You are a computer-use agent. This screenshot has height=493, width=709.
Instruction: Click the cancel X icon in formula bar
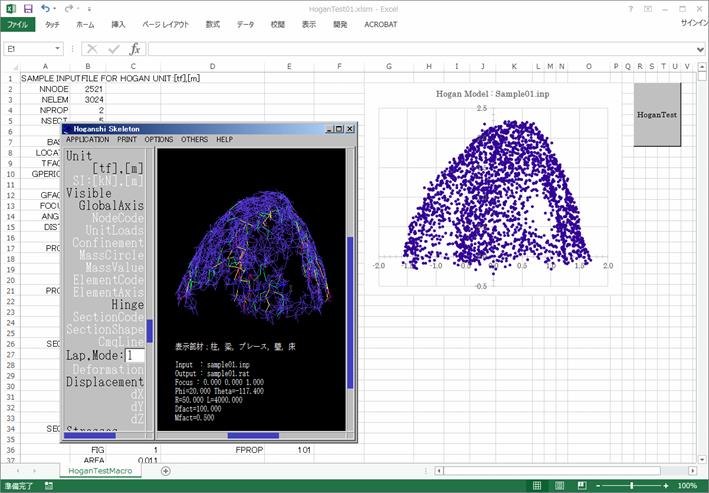pyautogui.click(x=92, y=48)
